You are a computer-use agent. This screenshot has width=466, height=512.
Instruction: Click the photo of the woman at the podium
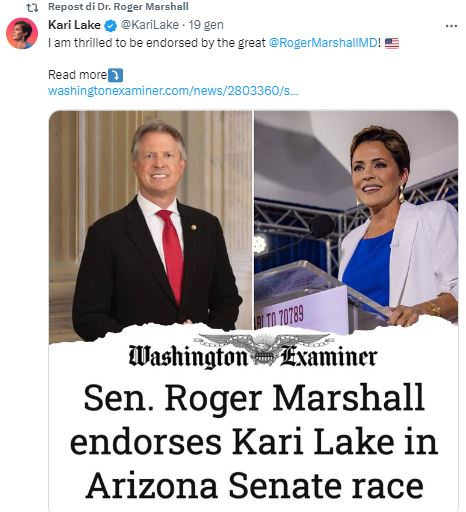(356, 222)
